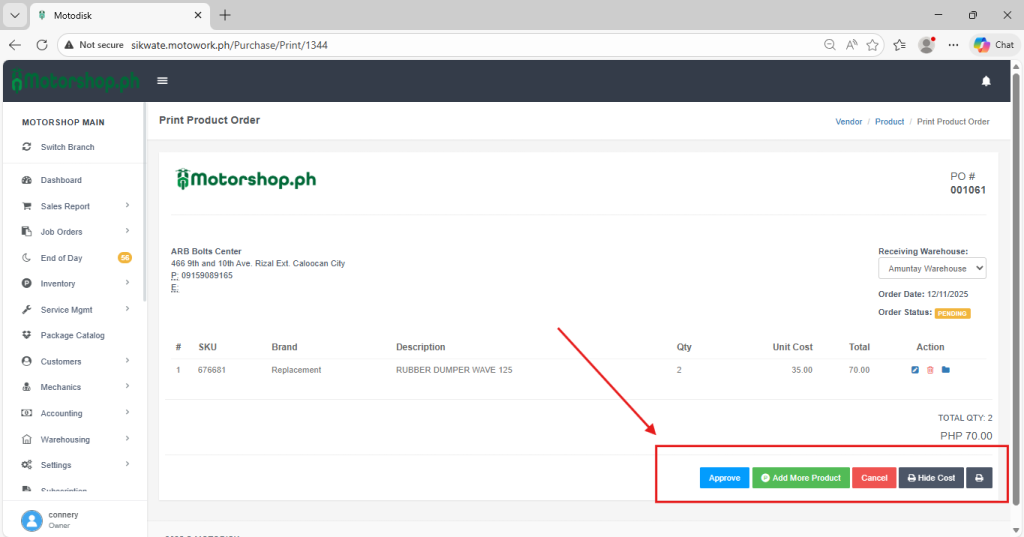Toggle the hamburger sidebar menu
The image size is (1024, 537).
(162, 81)
